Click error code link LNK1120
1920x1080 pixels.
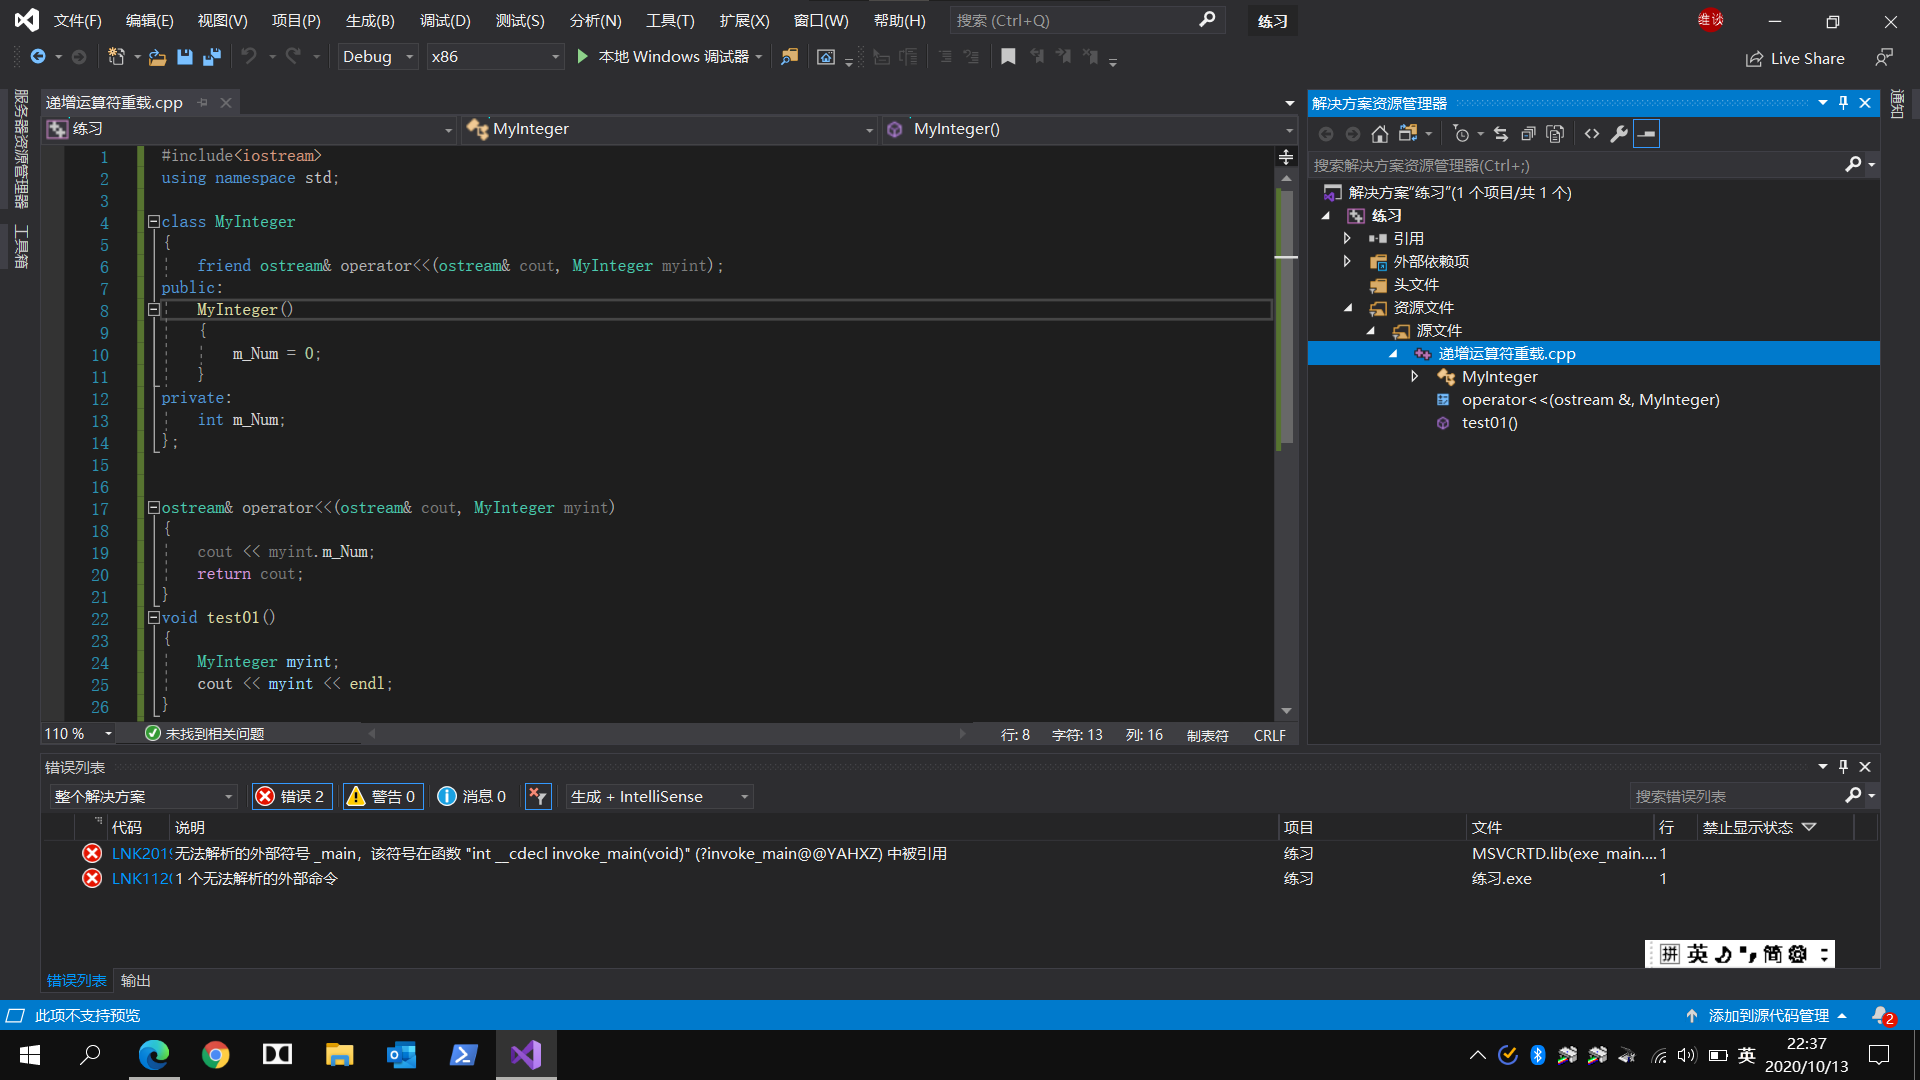(141, 879)
